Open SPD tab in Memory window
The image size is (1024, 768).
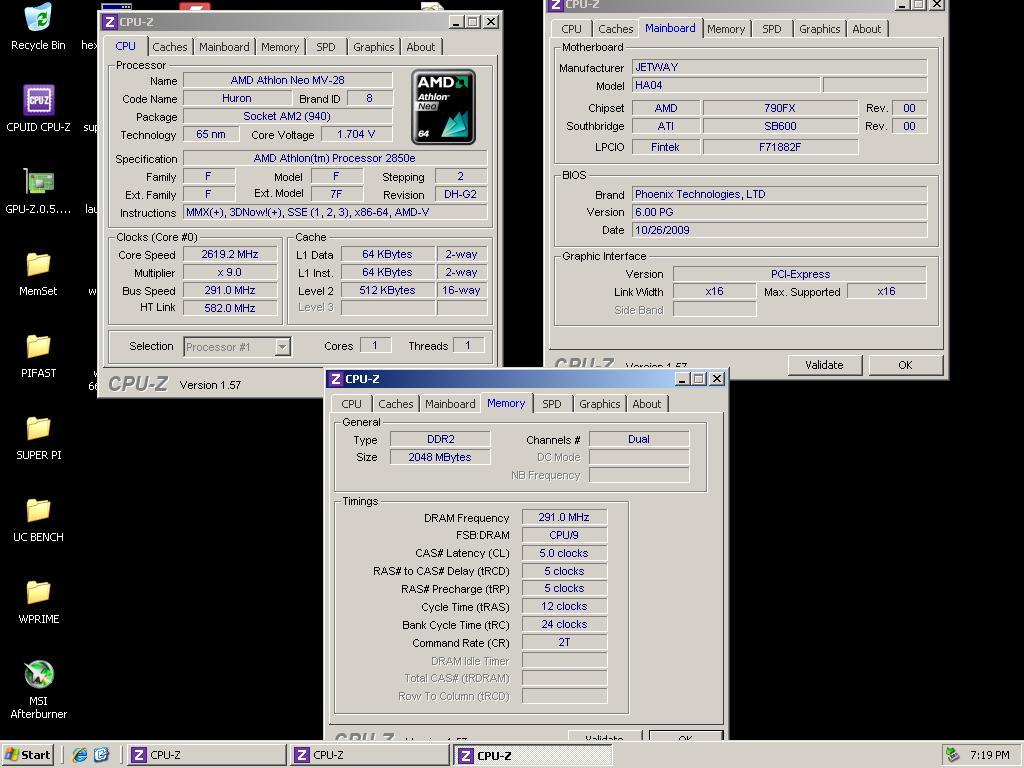[x=552, y=404]
